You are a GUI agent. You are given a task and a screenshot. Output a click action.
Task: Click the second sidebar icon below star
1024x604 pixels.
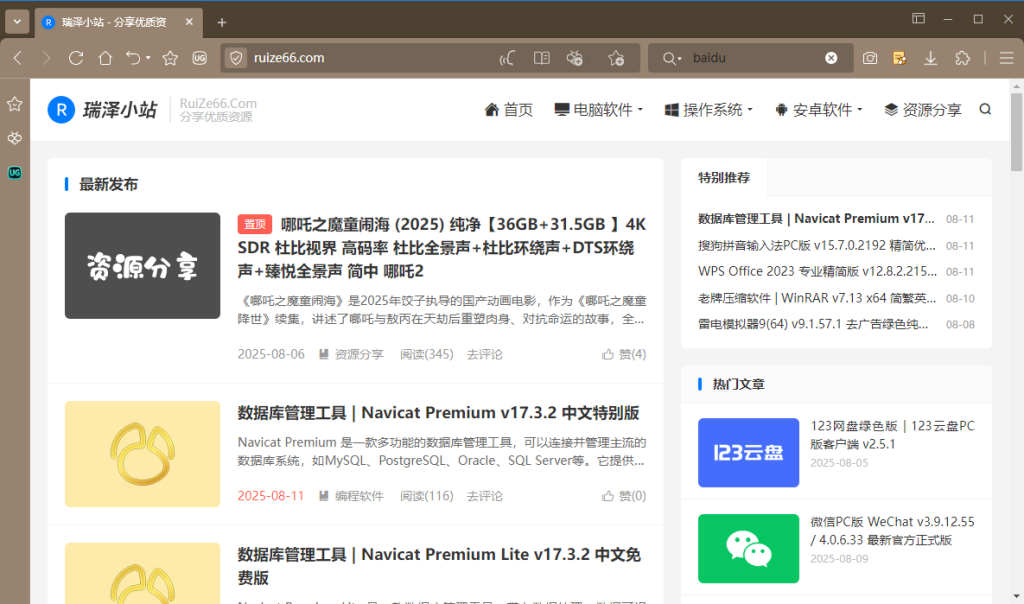coord(14,138)
